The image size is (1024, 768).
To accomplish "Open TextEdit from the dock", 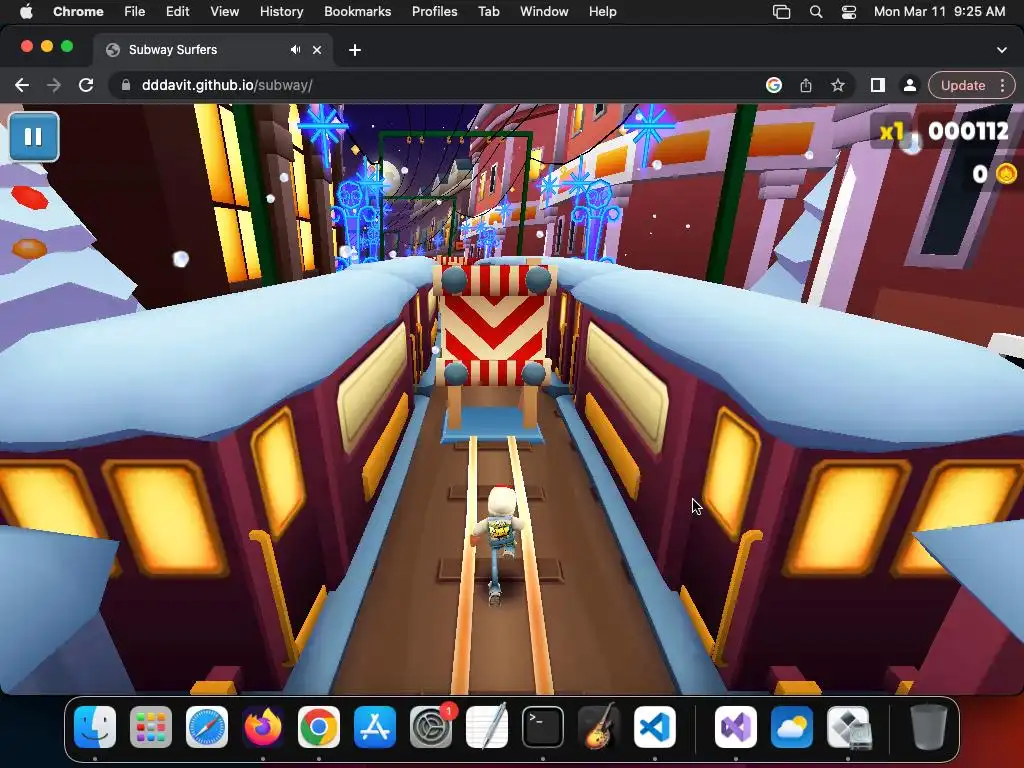I will (487, 725).
